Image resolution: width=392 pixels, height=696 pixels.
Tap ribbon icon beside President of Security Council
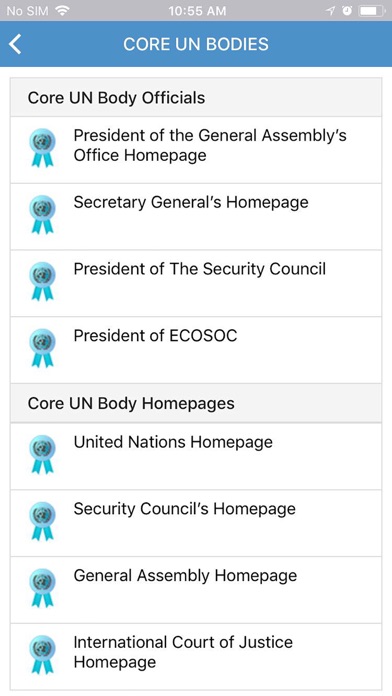[43, 281]
